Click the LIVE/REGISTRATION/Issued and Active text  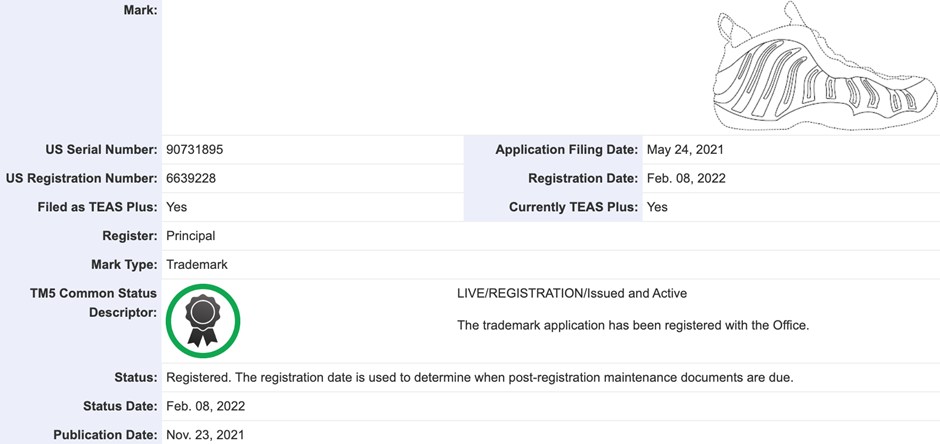tap(572, 294)
